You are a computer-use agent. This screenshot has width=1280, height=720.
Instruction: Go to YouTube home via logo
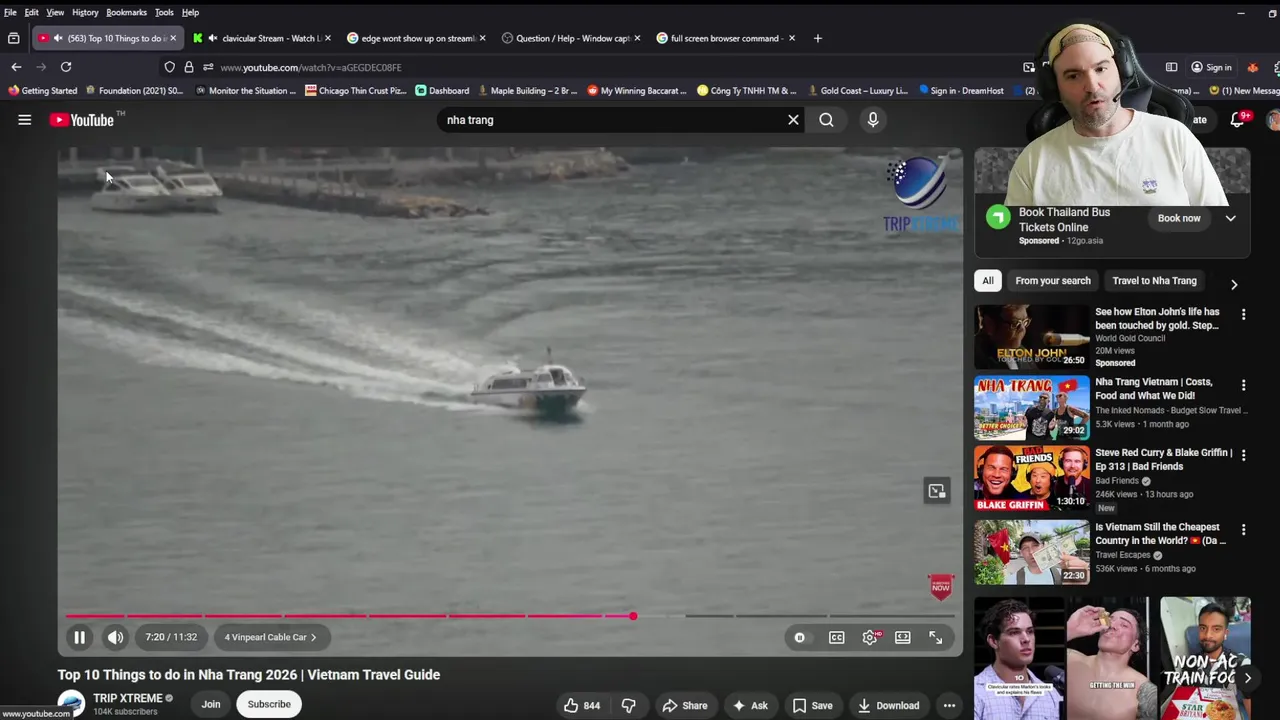coord(82,120)
